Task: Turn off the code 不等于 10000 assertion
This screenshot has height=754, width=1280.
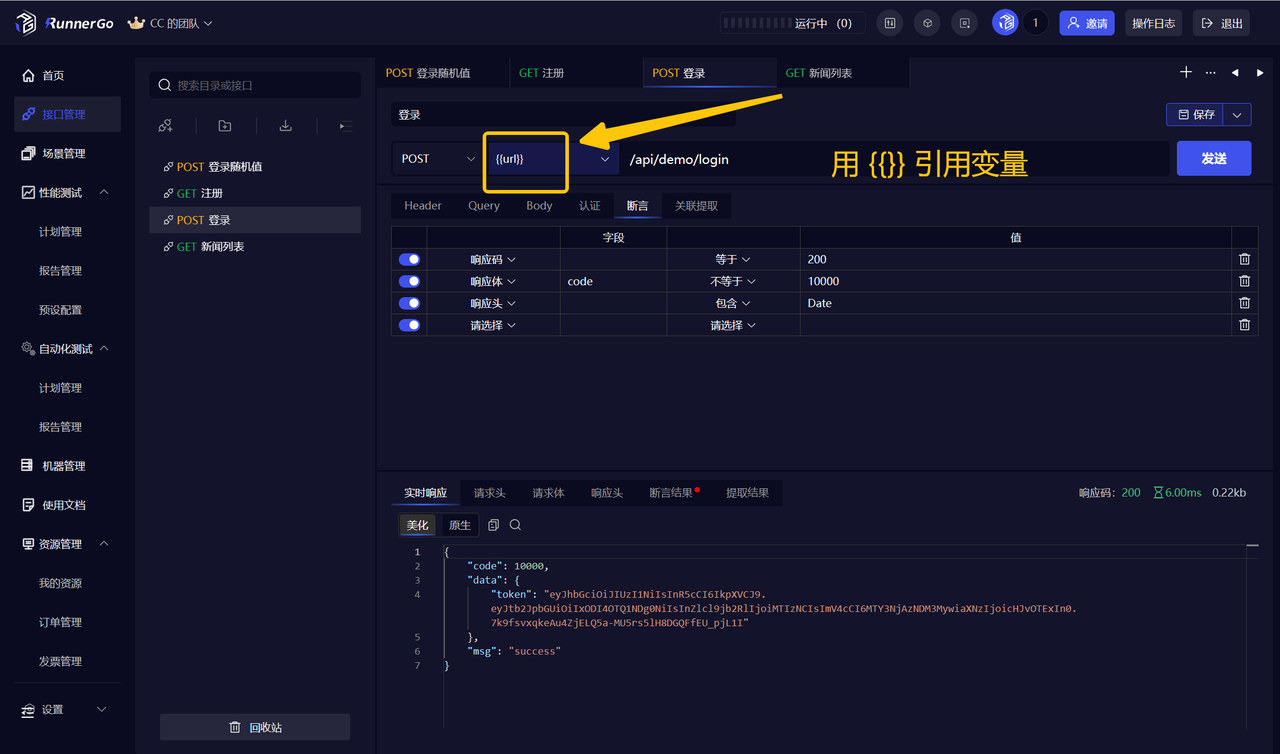Action: (x=409, y=280)
